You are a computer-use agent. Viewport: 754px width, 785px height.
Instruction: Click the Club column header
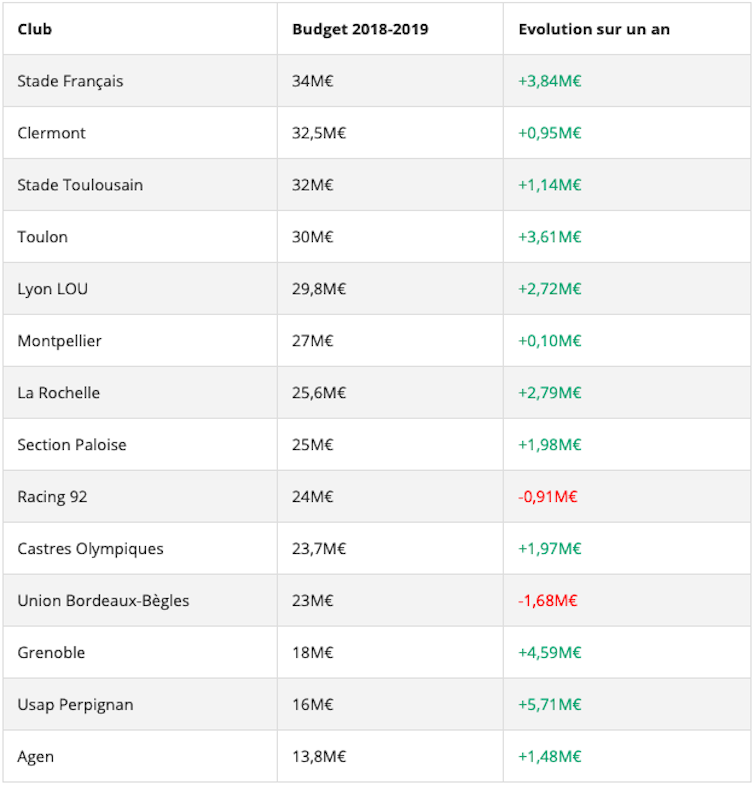pyautogui.click(x=35, y=29)
